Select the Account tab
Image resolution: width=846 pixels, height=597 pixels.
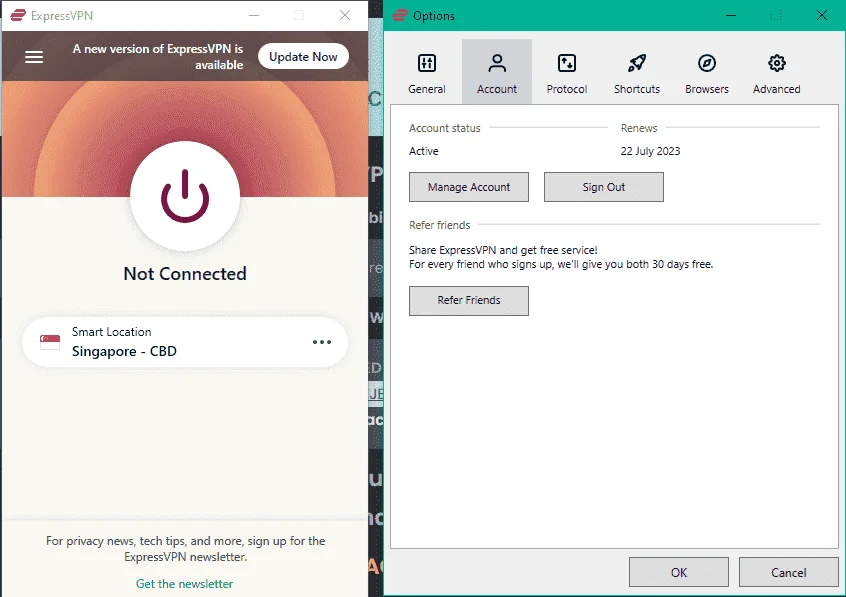point(497,73)
